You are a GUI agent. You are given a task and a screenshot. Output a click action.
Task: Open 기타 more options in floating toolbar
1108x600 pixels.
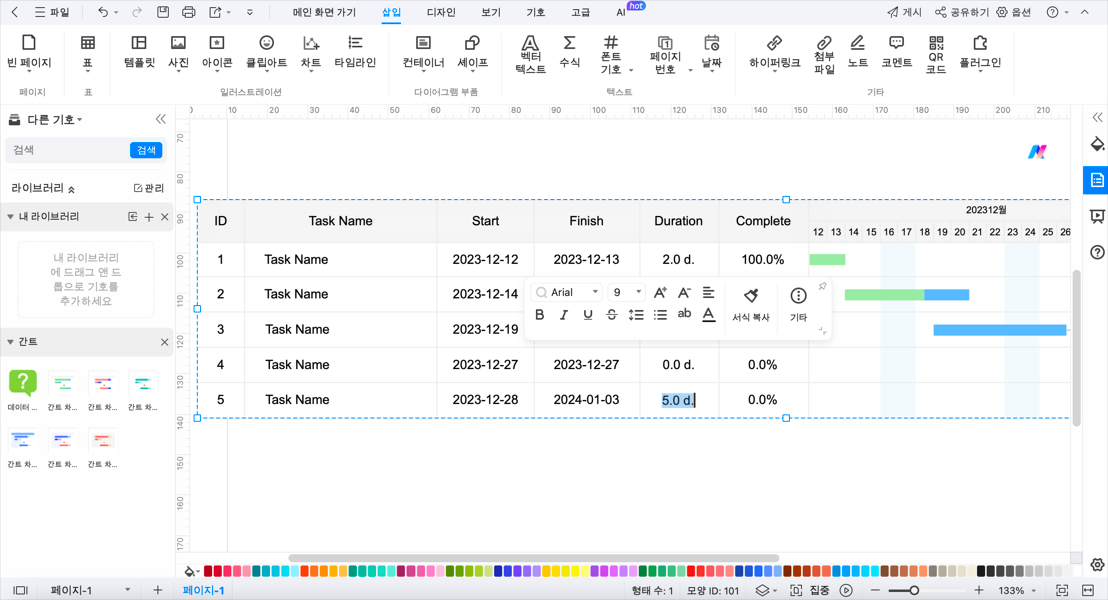tap(798, 305)
